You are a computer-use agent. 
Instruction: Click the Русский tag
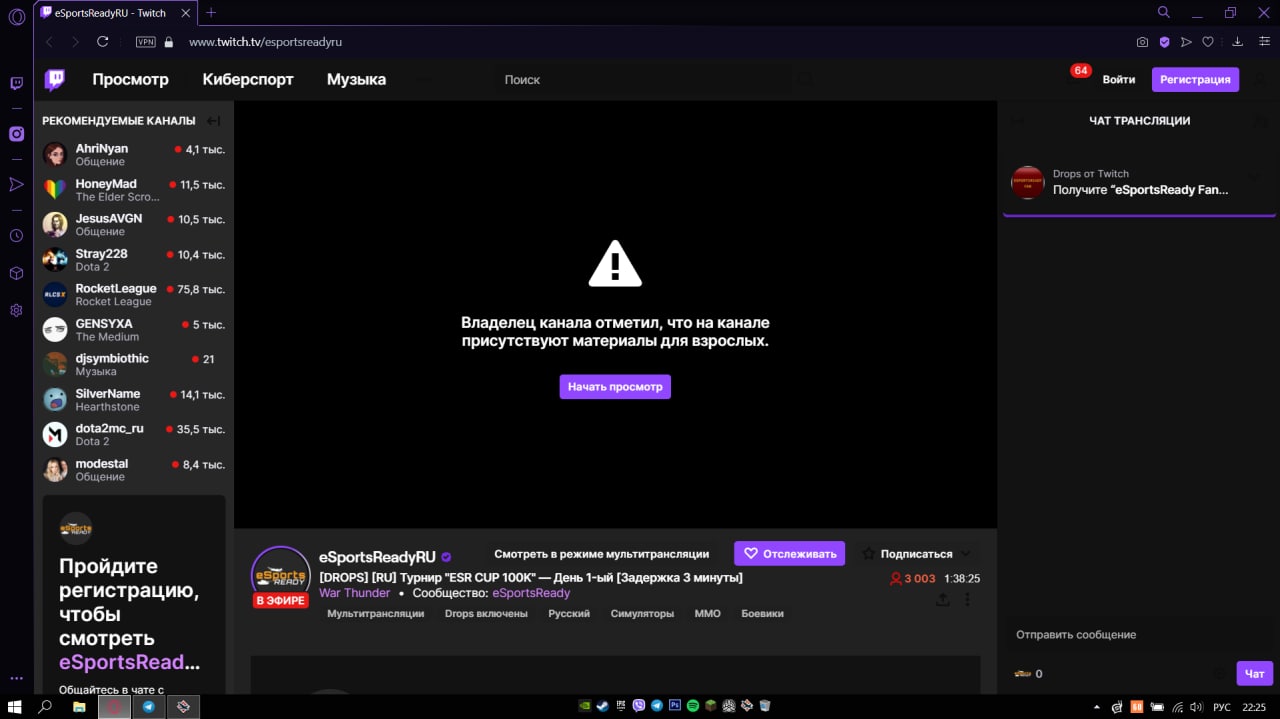[x=569, y=614]
